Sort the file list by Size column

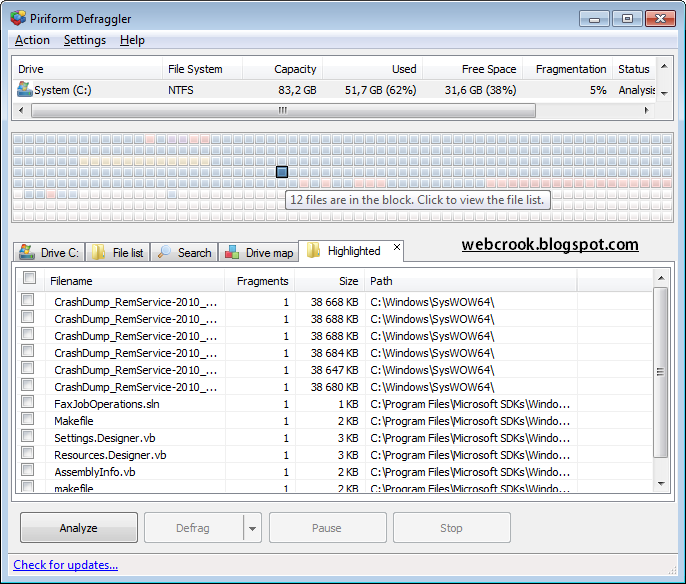tap(330, 281)
